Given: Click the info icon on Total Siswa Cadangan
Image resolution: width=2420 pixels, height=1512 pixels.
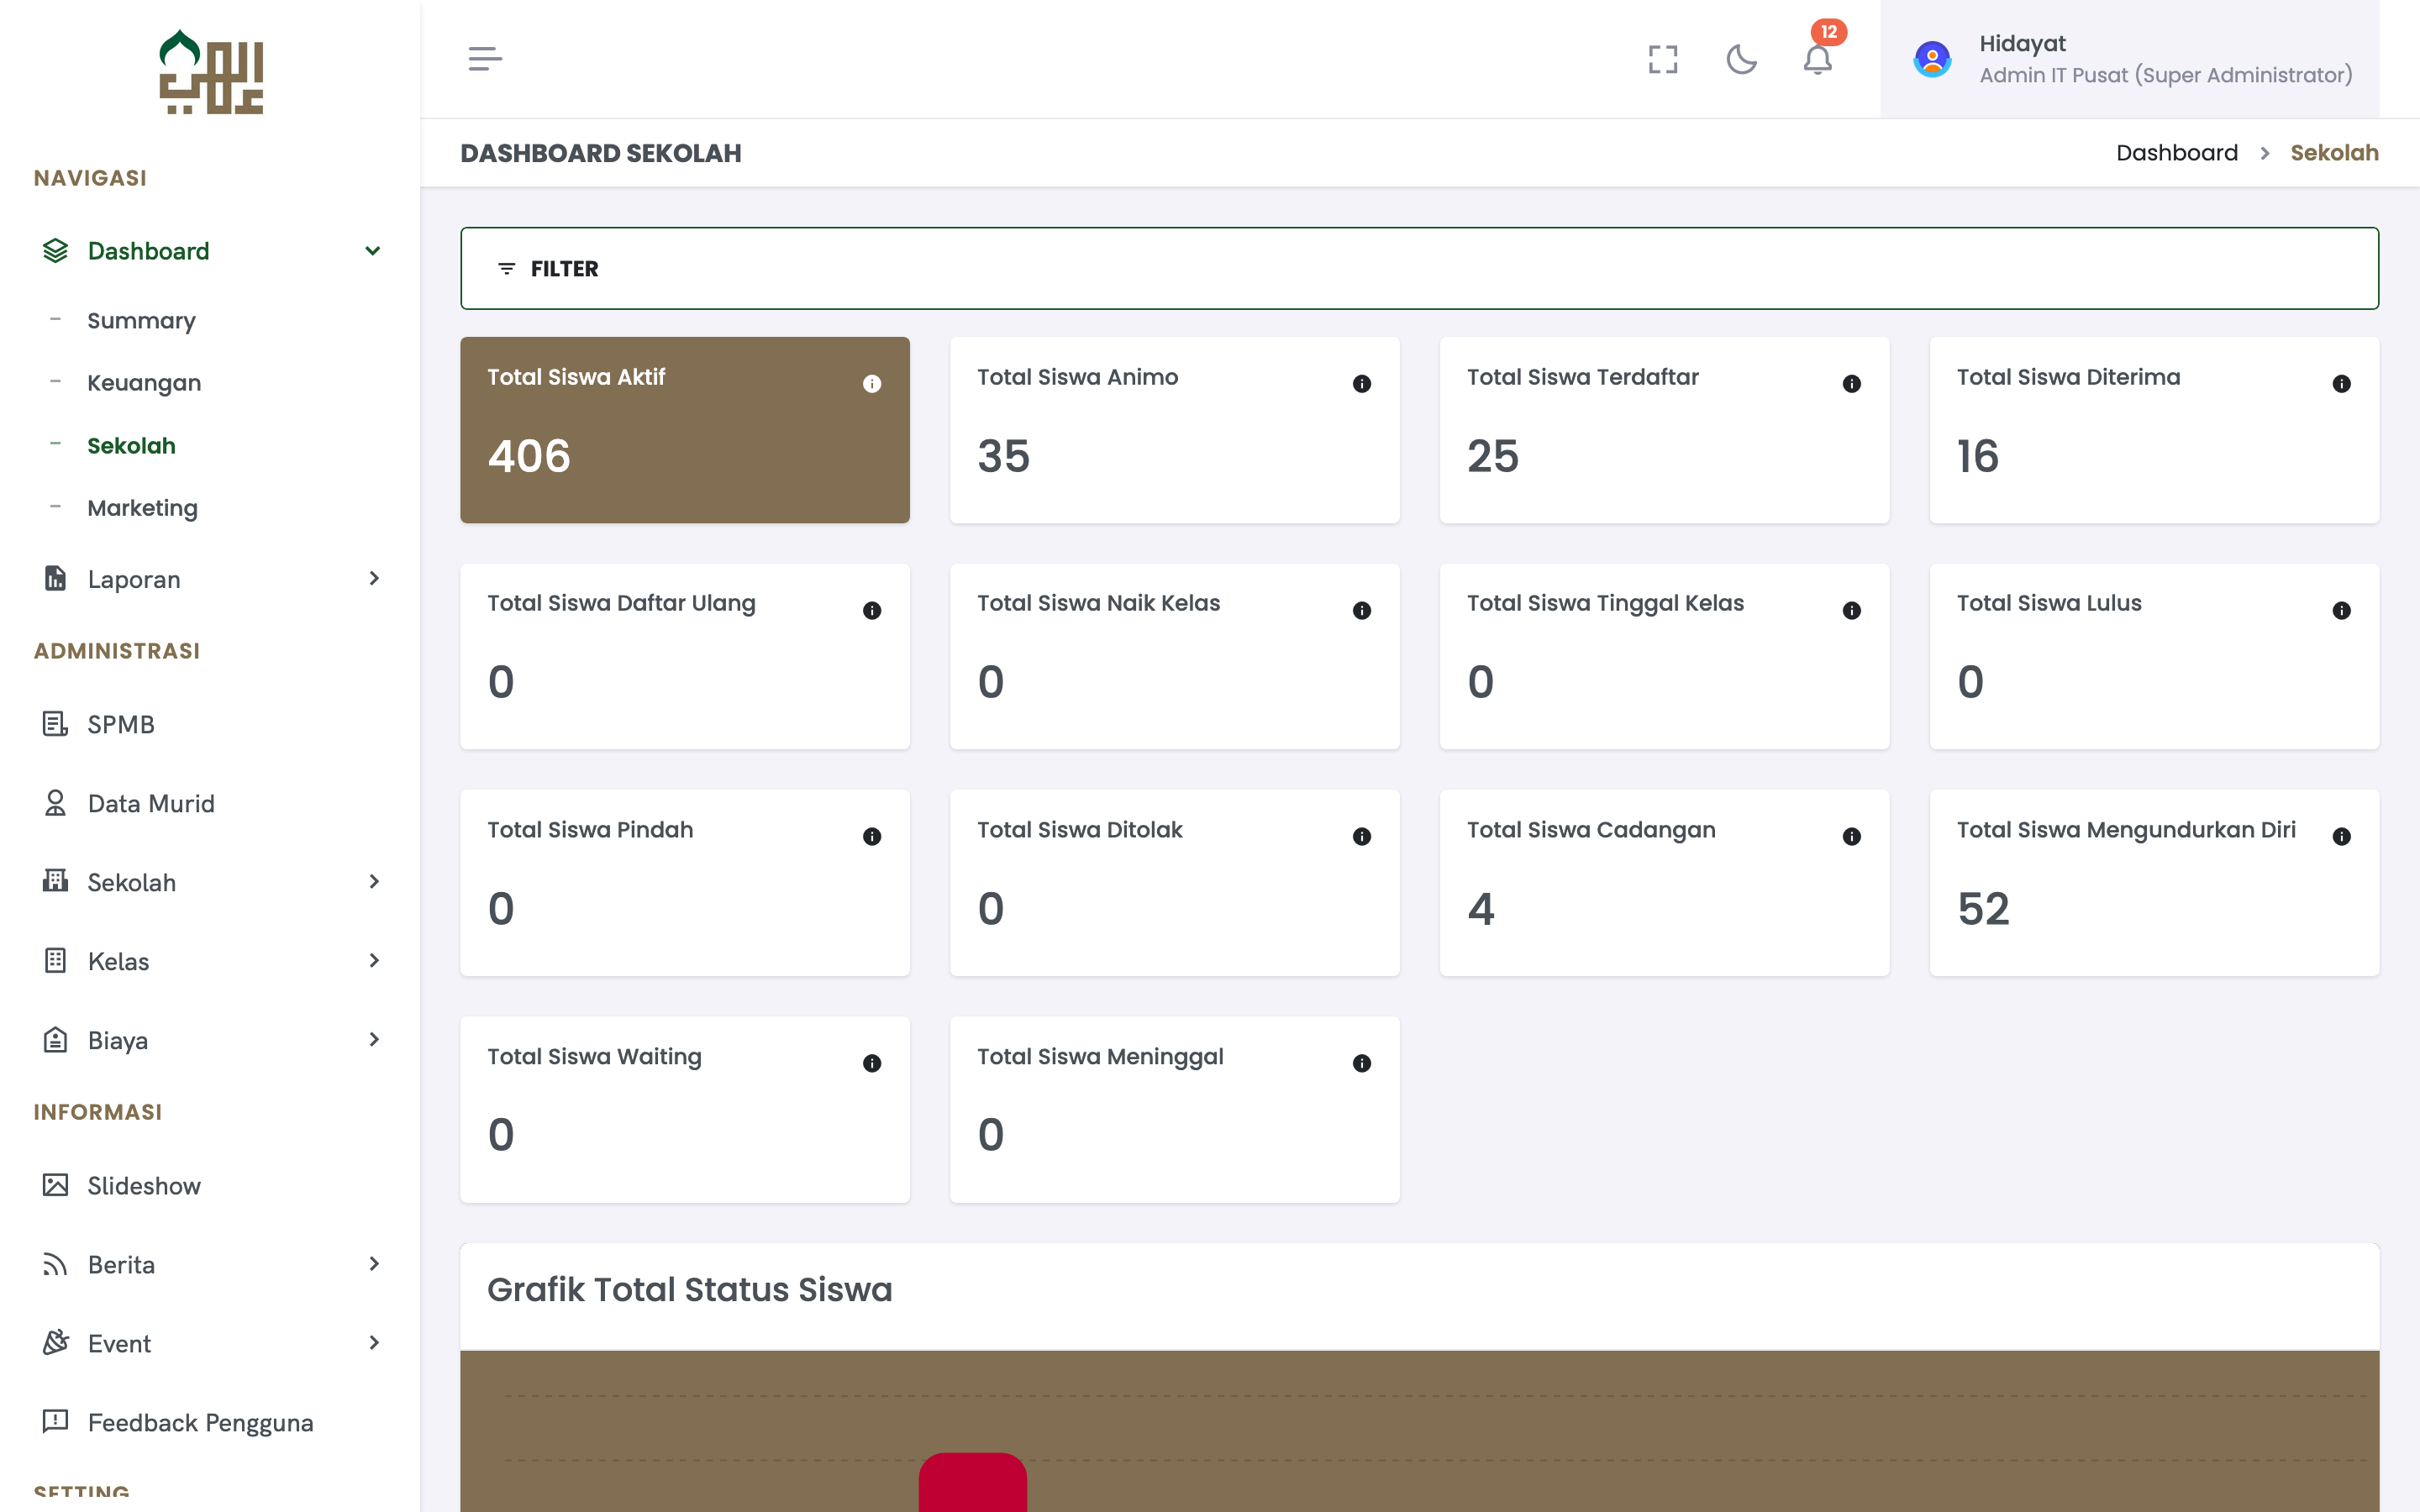Looking at the screenshot, I should pos(1852,837).
